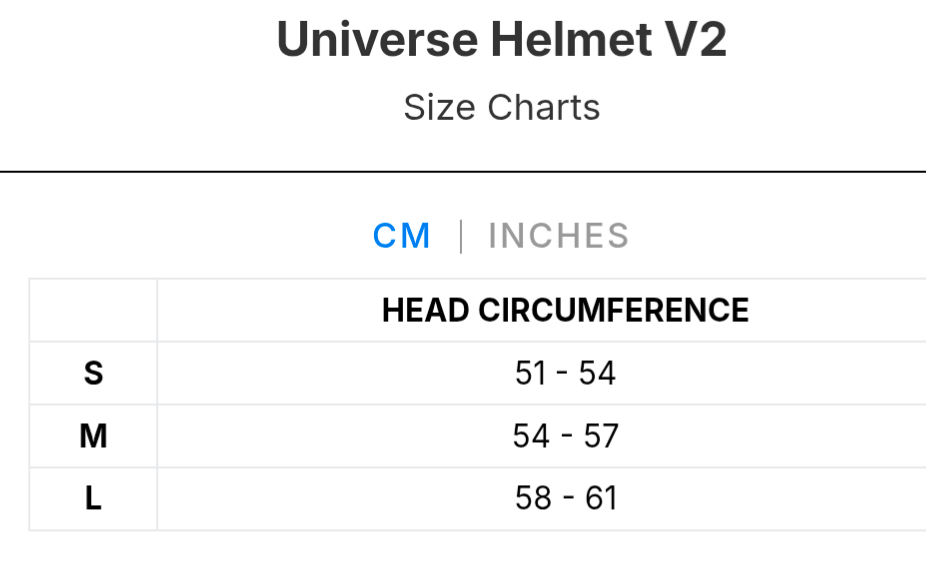Click the empty top-left table header cell
Image resolution: width=926 pixels, height=570 pixels.
coord(93,311)
